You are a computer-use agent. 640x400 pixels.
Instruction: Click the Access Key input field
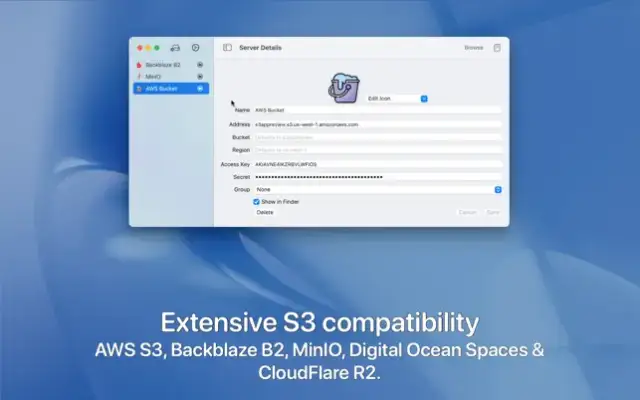point(378,164)
